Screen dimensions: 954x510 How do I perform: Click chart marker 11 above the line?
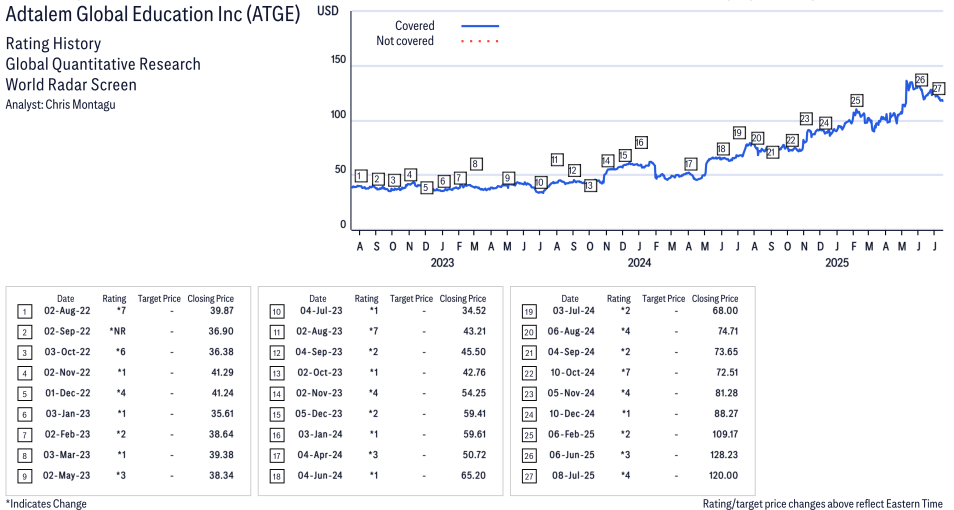556,159
